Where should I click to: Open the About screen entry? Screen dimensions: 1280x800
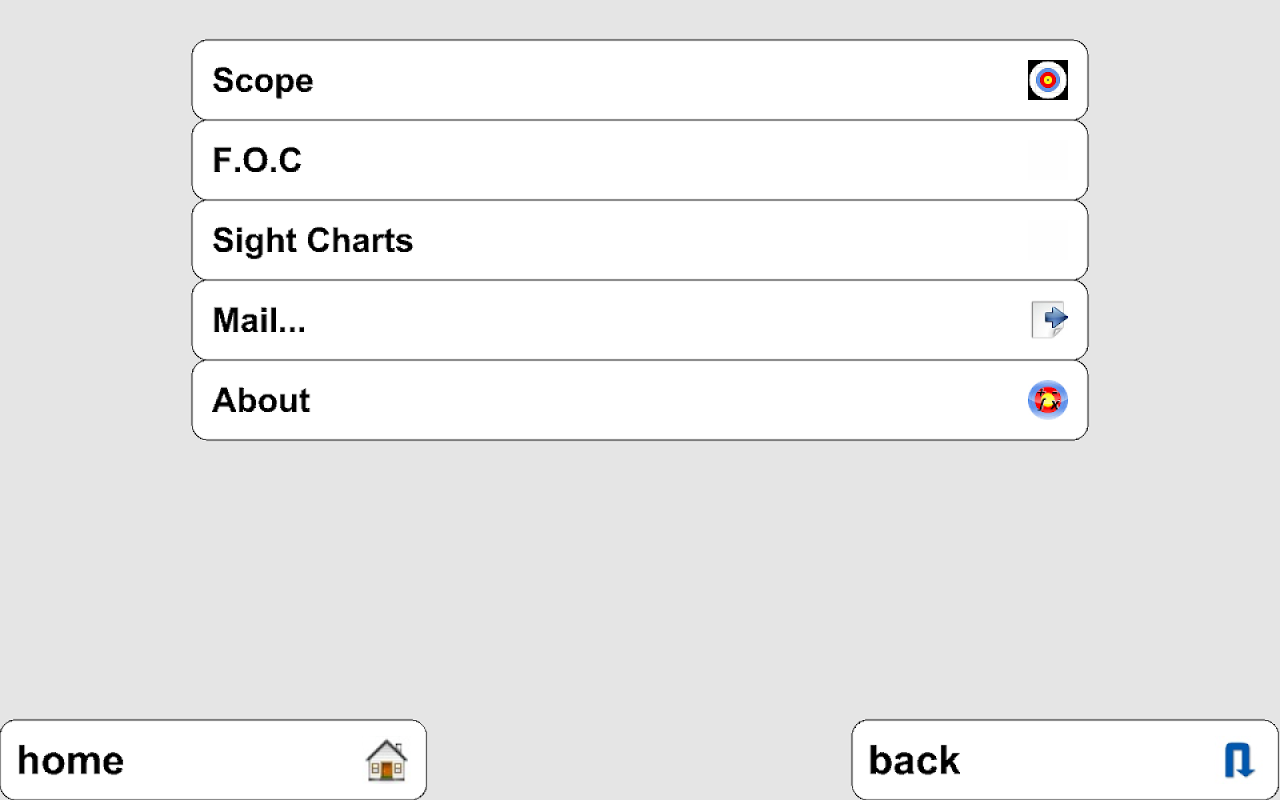tap(640, 400)
